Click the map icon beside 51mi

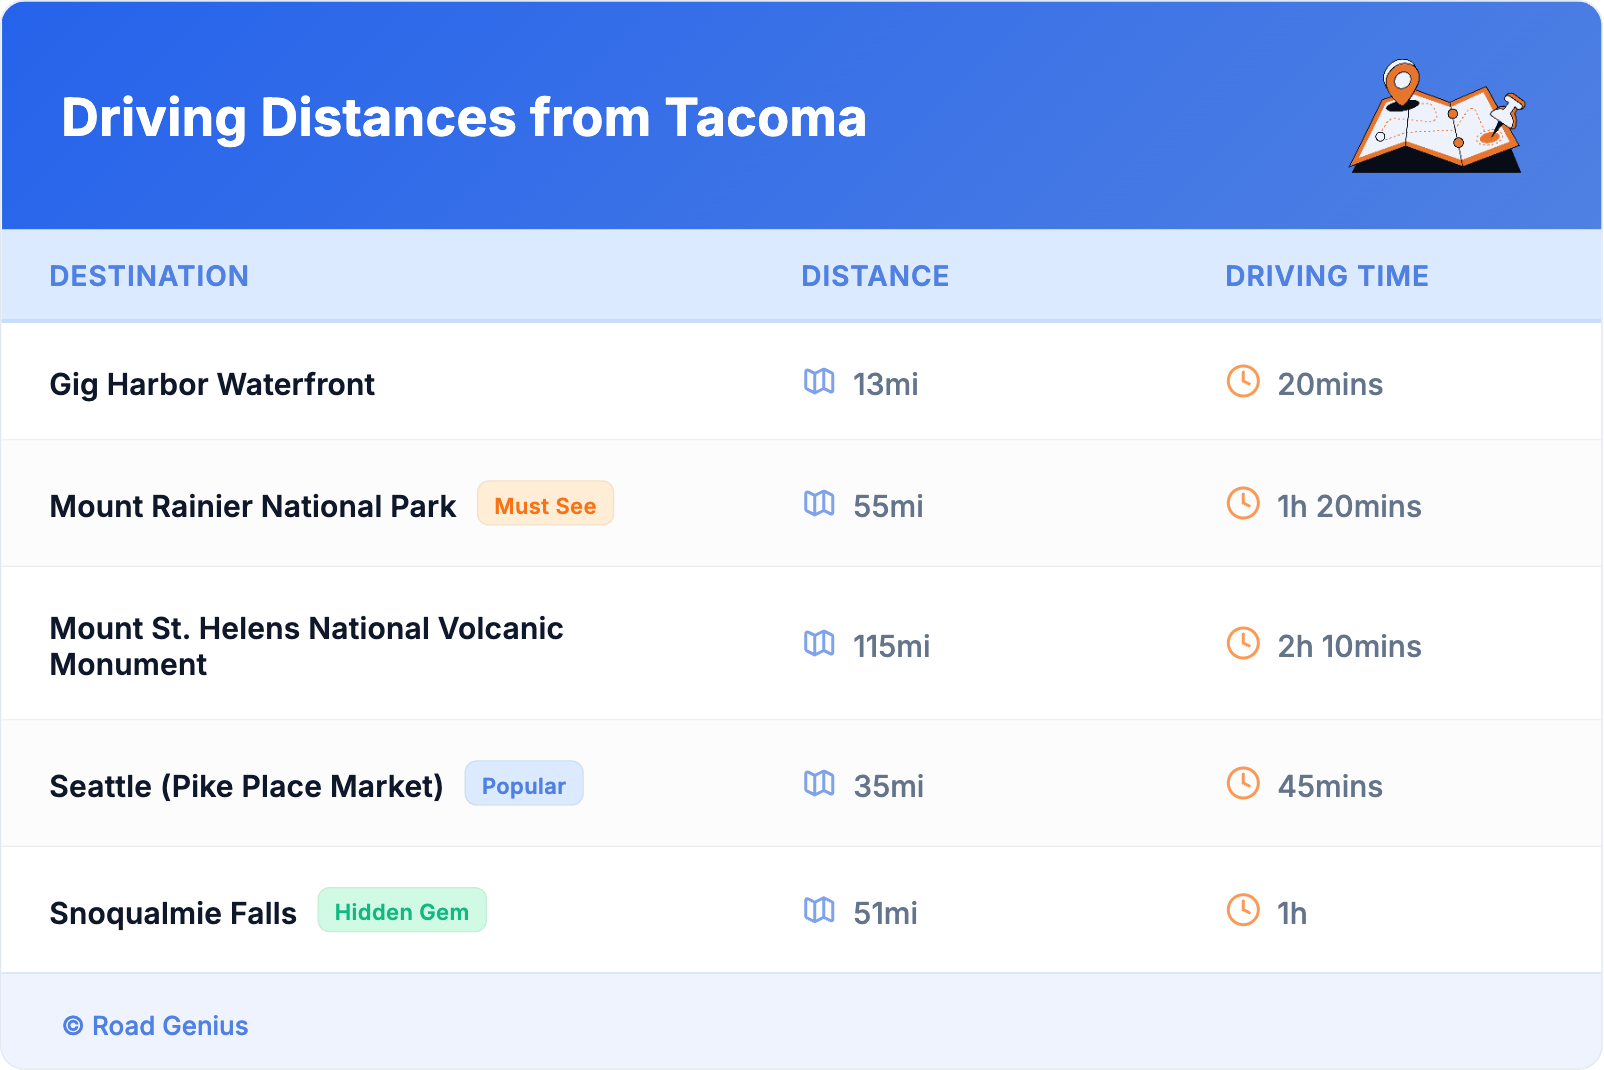pyautogui.click(x=819, y=911)
